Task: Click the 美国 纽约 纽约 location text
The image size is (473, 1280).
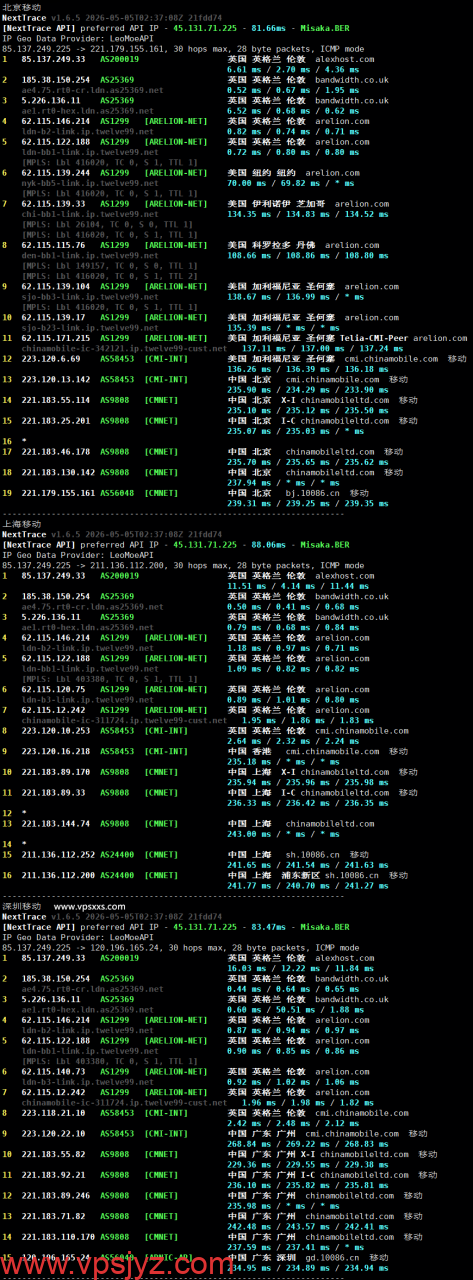Action: click(262, 173)
